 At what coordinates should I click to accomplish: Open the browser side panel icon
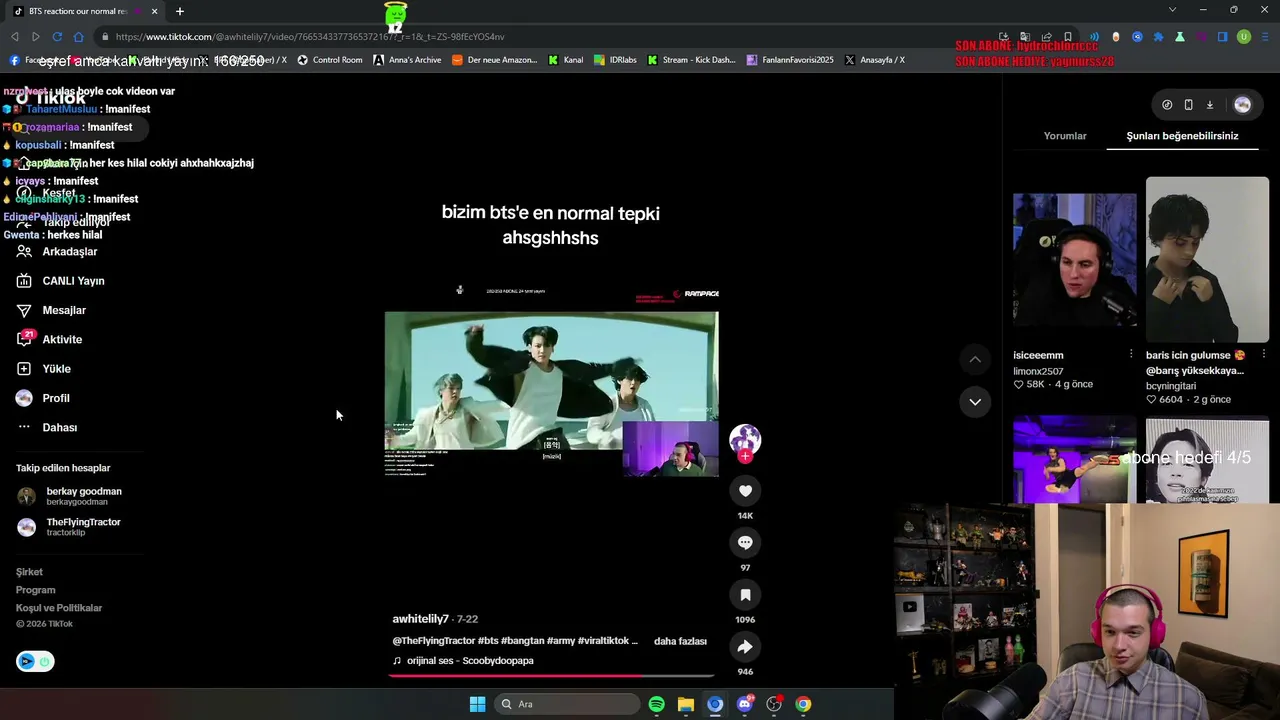(1222, 37)
